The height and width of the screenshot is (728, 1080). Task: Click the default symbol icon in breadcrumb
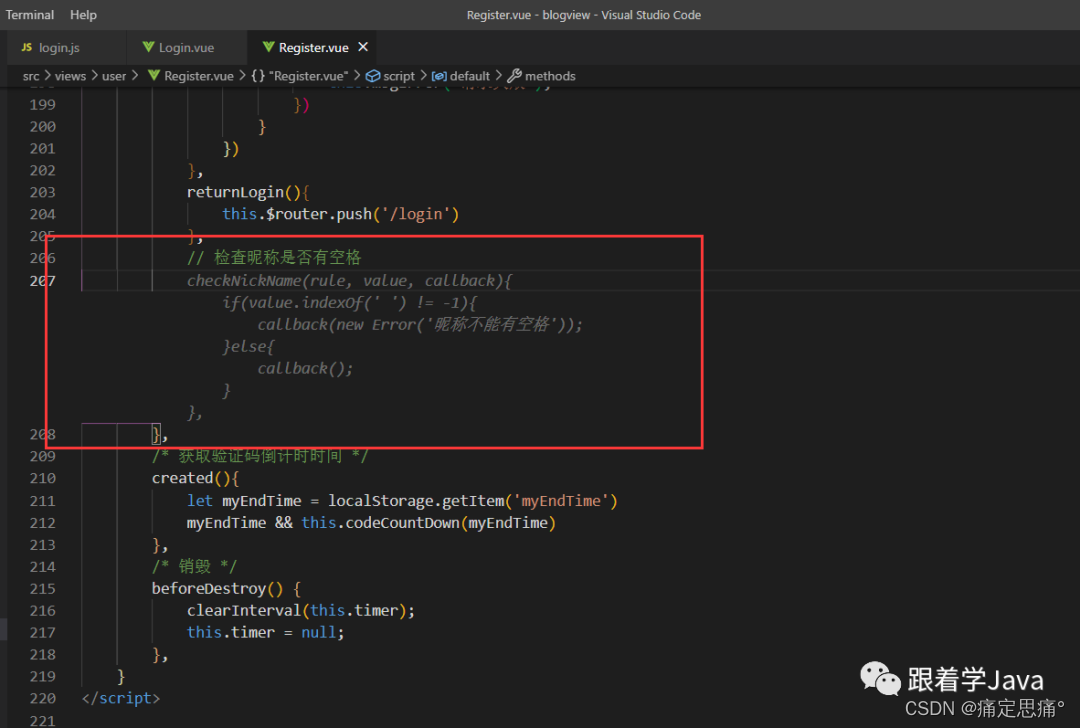click(x=439, y=76)
